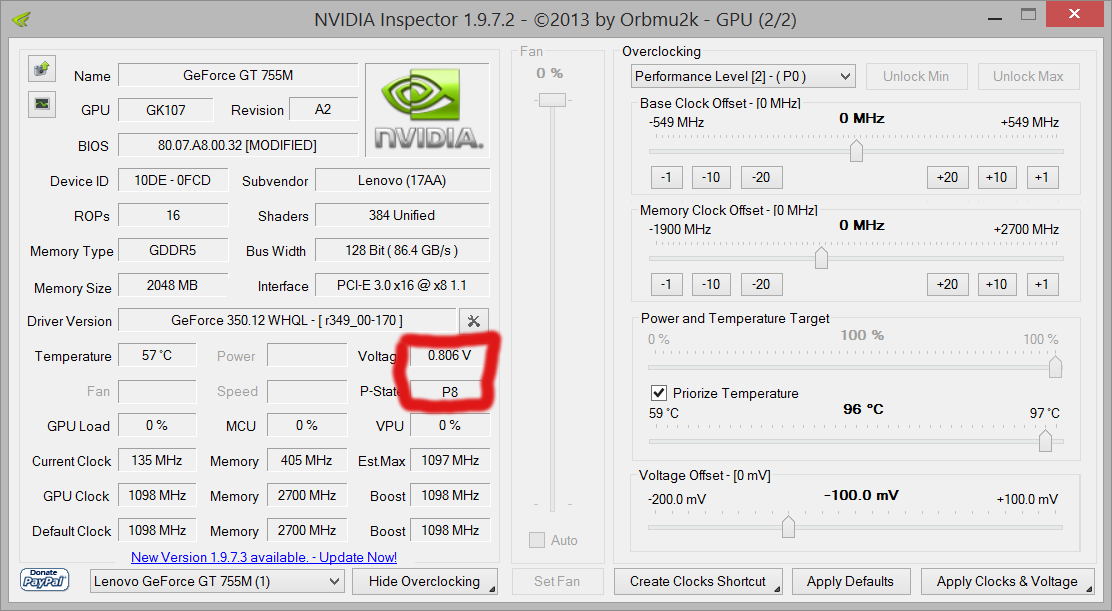Click the Memory Type field GDDR5
The height and width of the screenshot is (611, 1112).
[x=173, y=250]
